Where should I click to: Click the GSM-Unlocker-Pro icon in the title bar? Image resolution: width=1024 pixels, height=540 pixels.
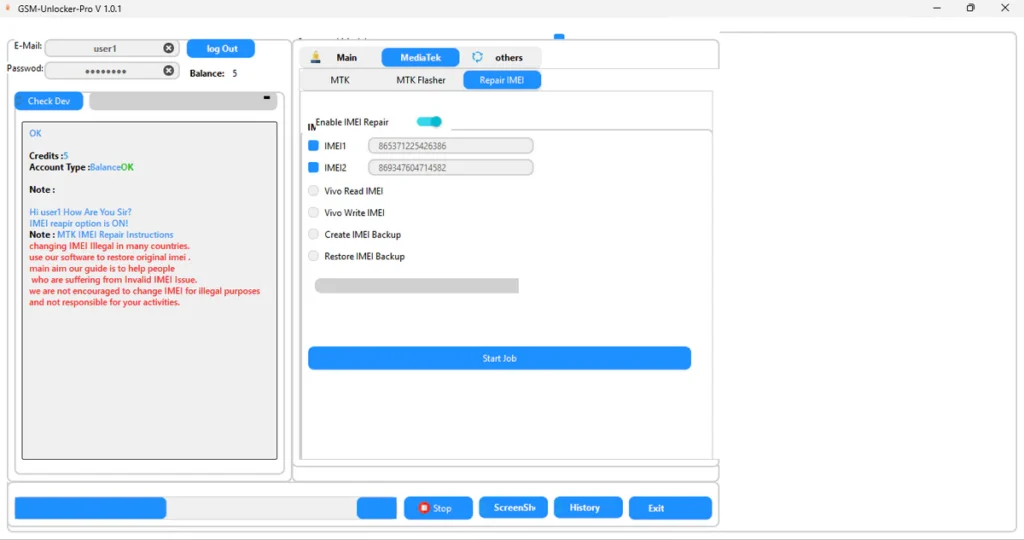8,8
